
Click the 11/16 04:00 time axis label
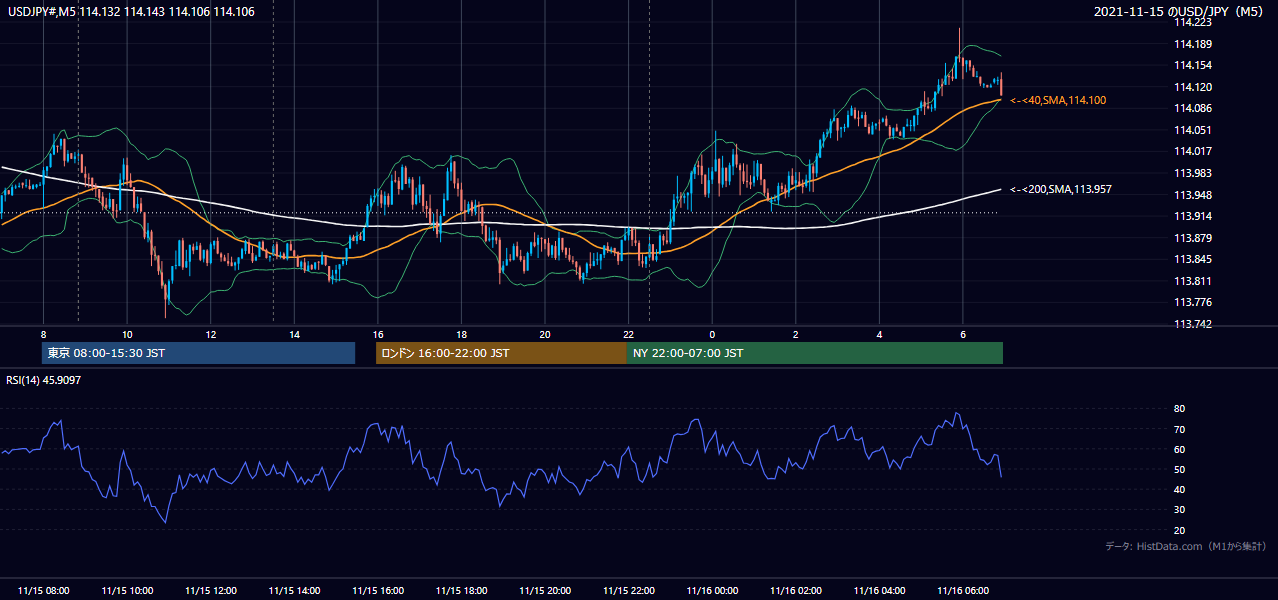pos(879,591)
